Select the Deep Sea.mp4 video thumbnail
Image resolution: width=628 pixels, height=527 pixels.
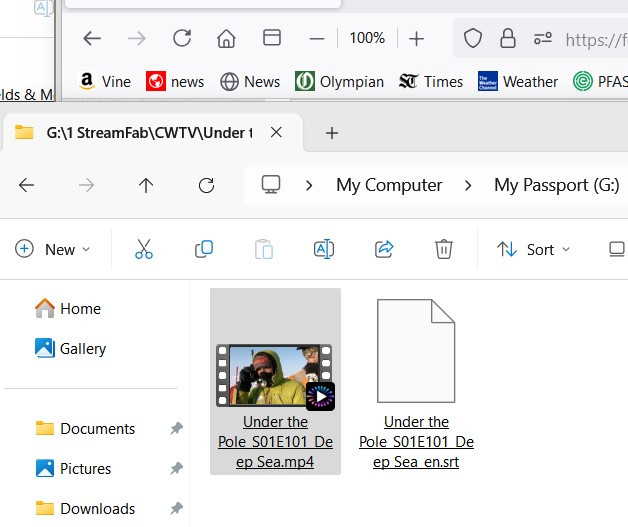(275, 376)
